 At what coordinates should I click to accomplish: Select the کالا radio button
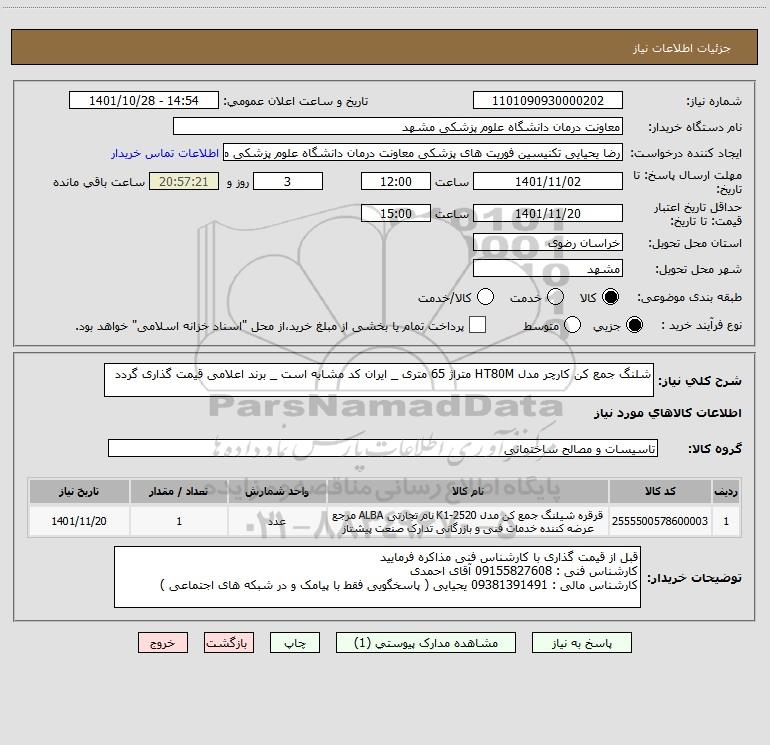tap(611, 297)
